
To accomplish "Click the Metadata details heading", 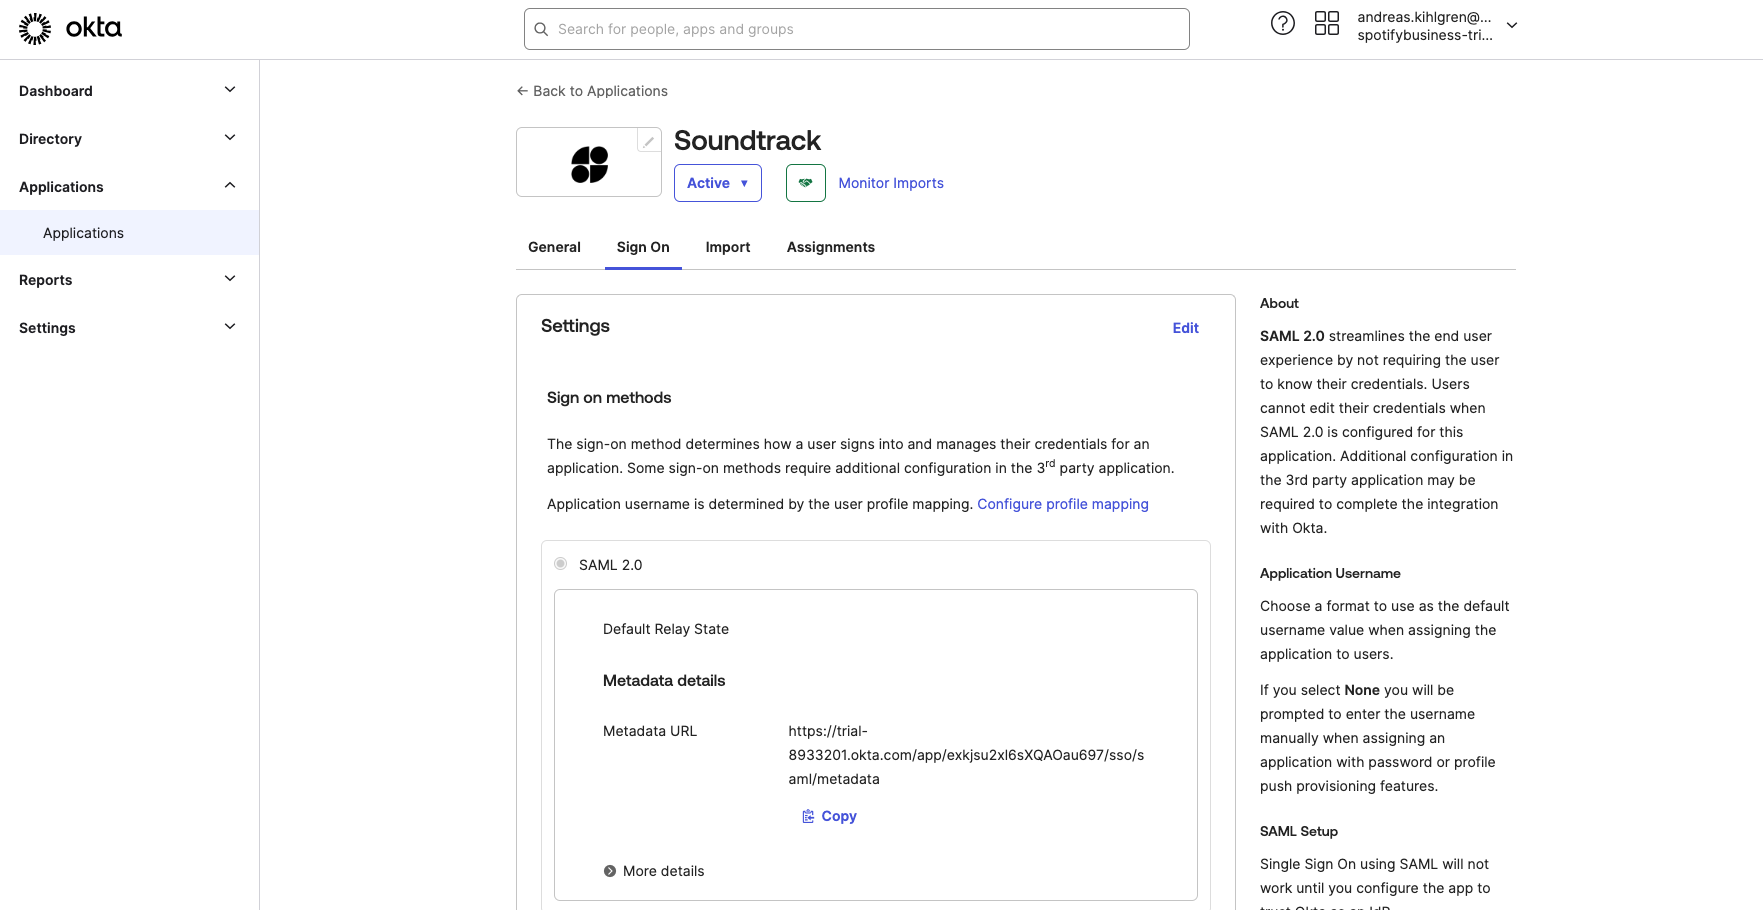I will point(664,681).
